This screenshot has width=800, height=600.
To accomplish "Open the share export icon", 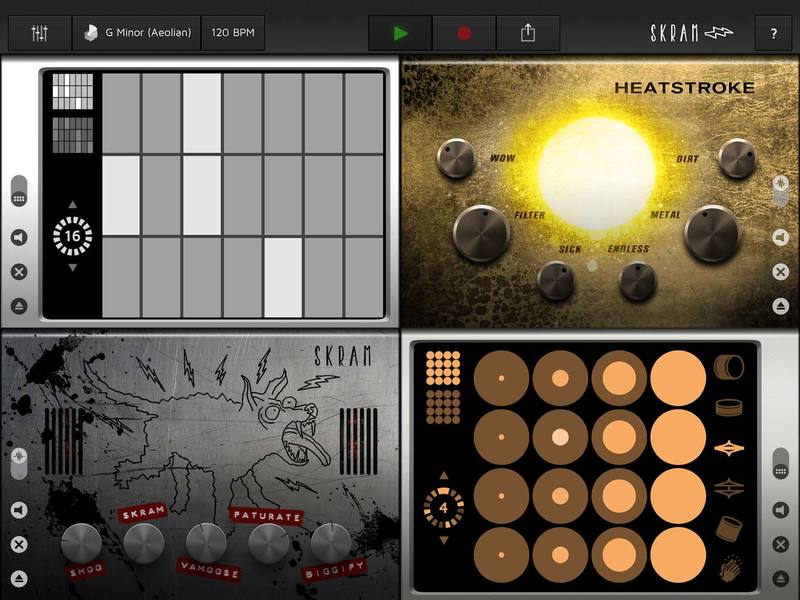I will point(528,33).
